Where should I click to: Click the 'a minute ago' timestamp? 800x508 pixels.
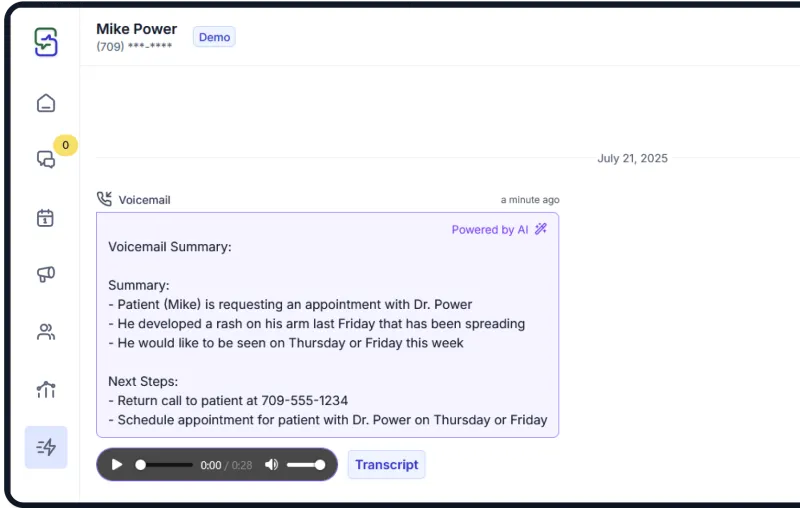point(530,199)
